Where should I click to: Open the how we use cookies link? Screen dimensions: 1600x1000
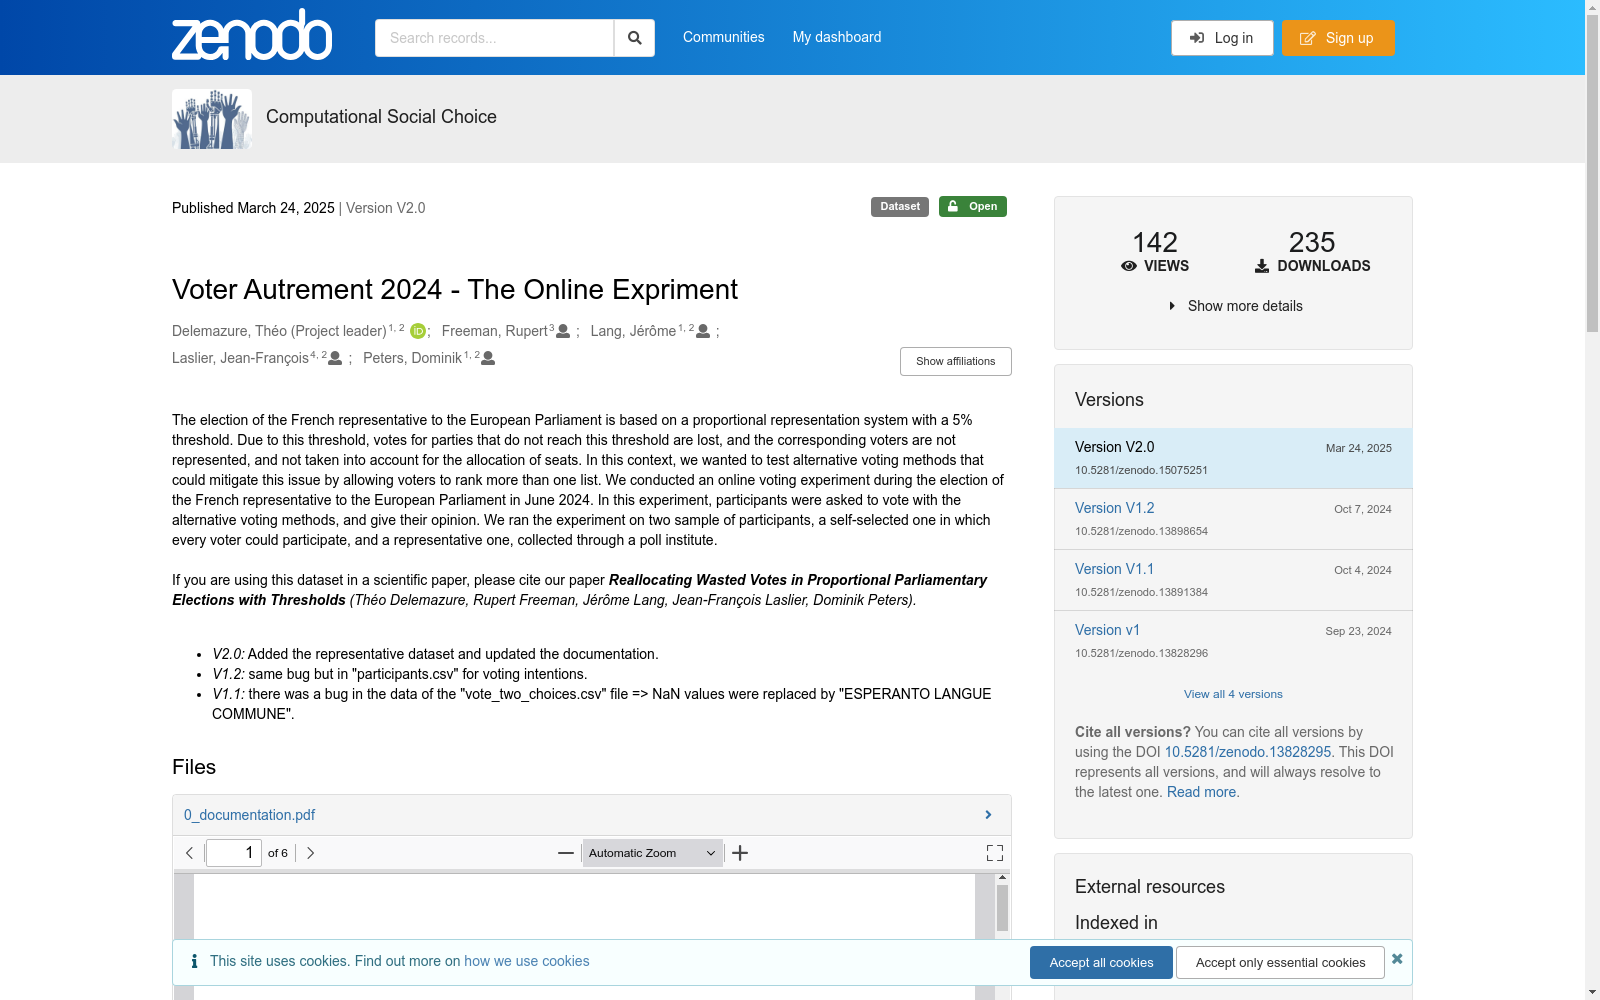[527, 961]
